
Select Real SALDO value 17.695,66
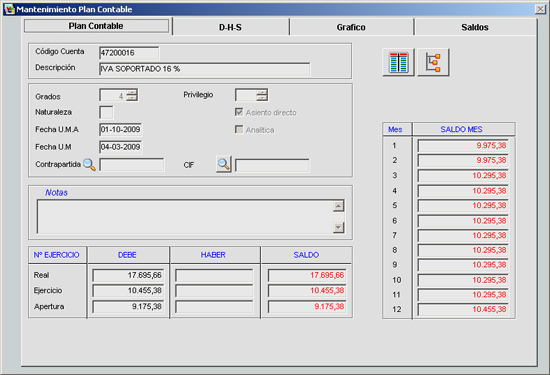(x=307, y=275)
